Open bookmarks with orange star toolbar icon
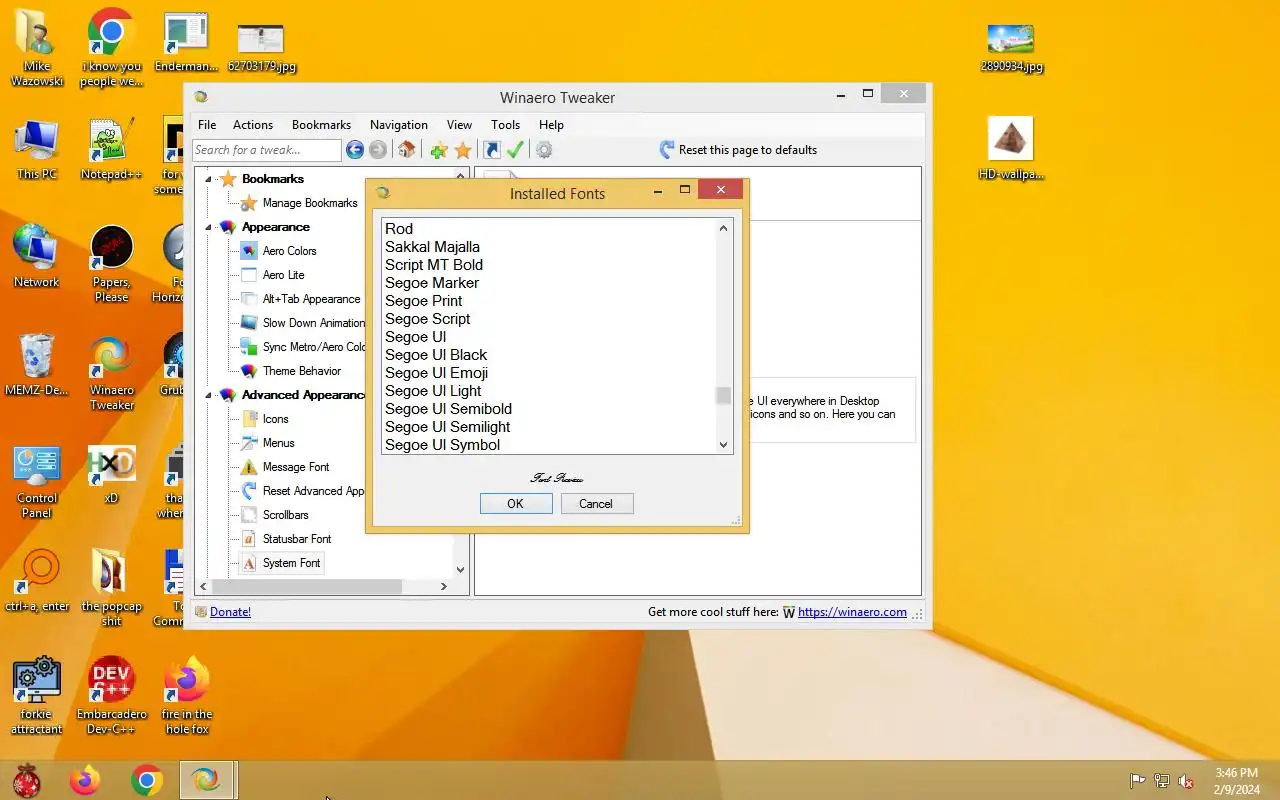The width and height of the screenshot is (1280, 800). 462,150
